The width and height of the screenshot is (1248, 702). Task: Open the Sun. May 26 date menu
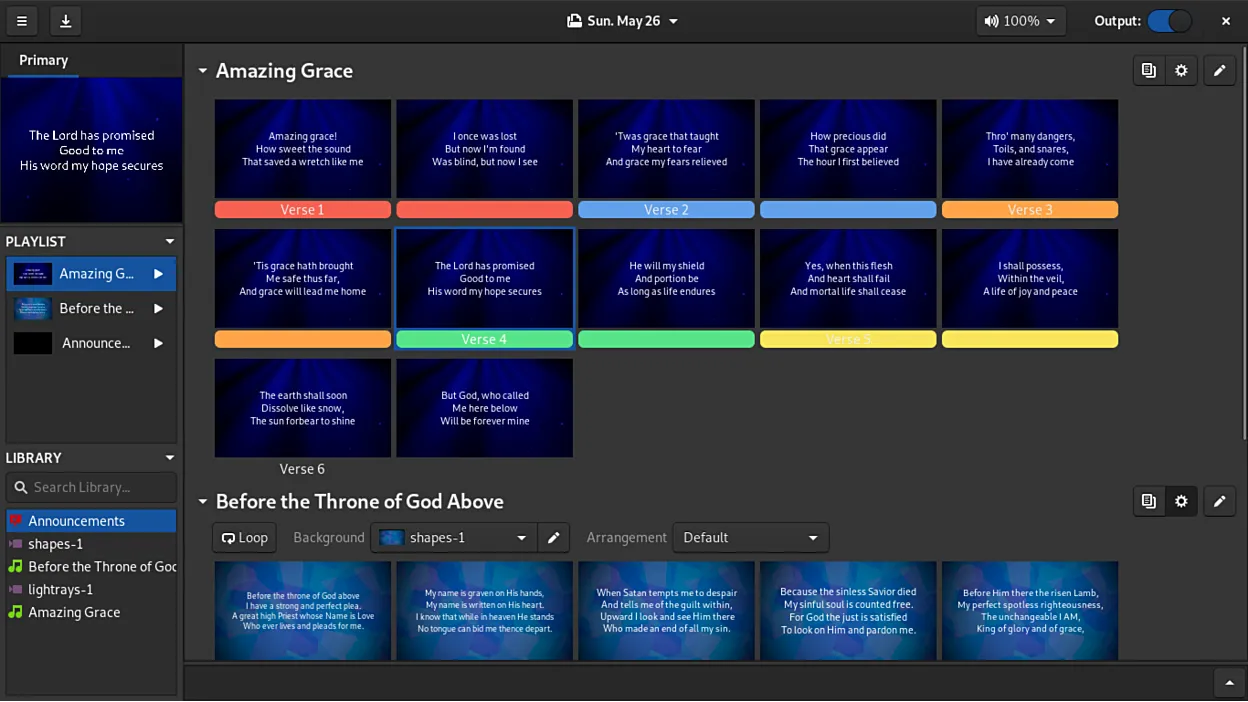pyautogui.click(x=622, y=20)
